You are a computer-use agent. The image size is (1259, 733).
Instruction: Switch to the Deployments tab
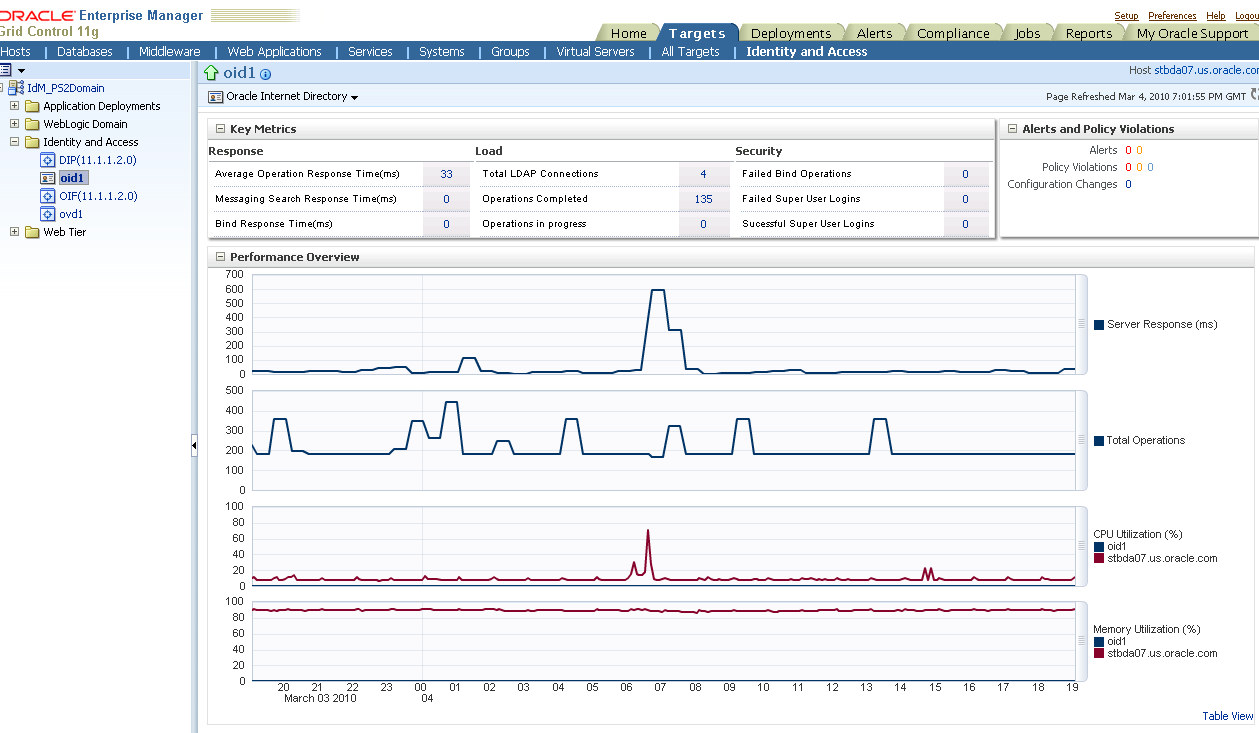(x=791, y=33)
